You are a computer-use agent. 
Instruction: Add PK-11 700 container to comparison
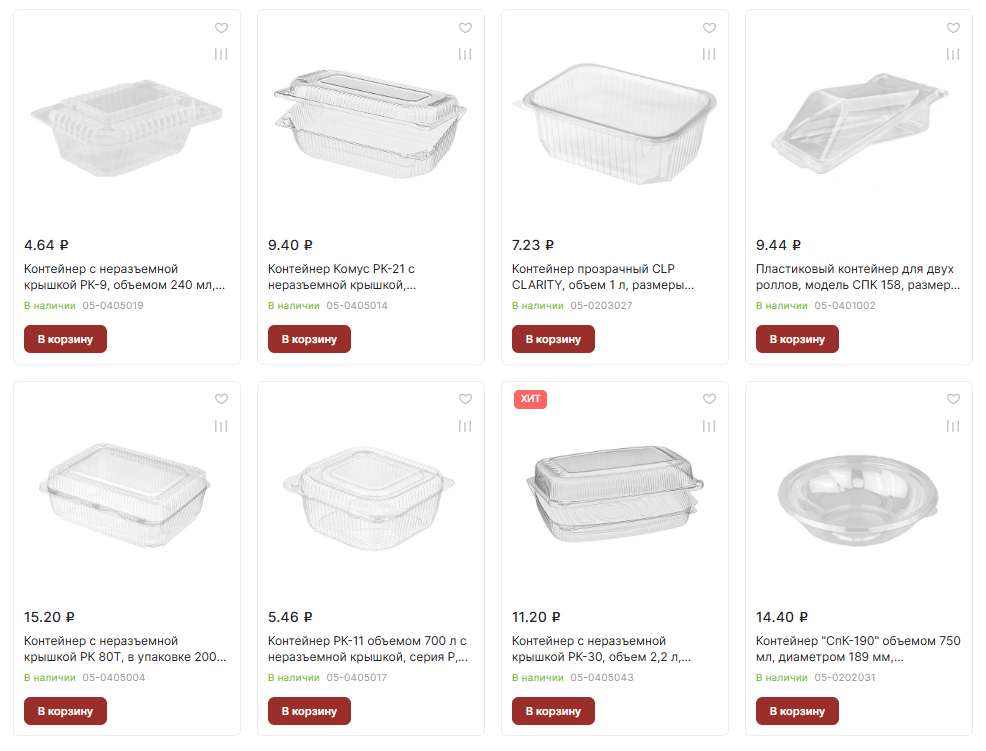click(465, 426)
